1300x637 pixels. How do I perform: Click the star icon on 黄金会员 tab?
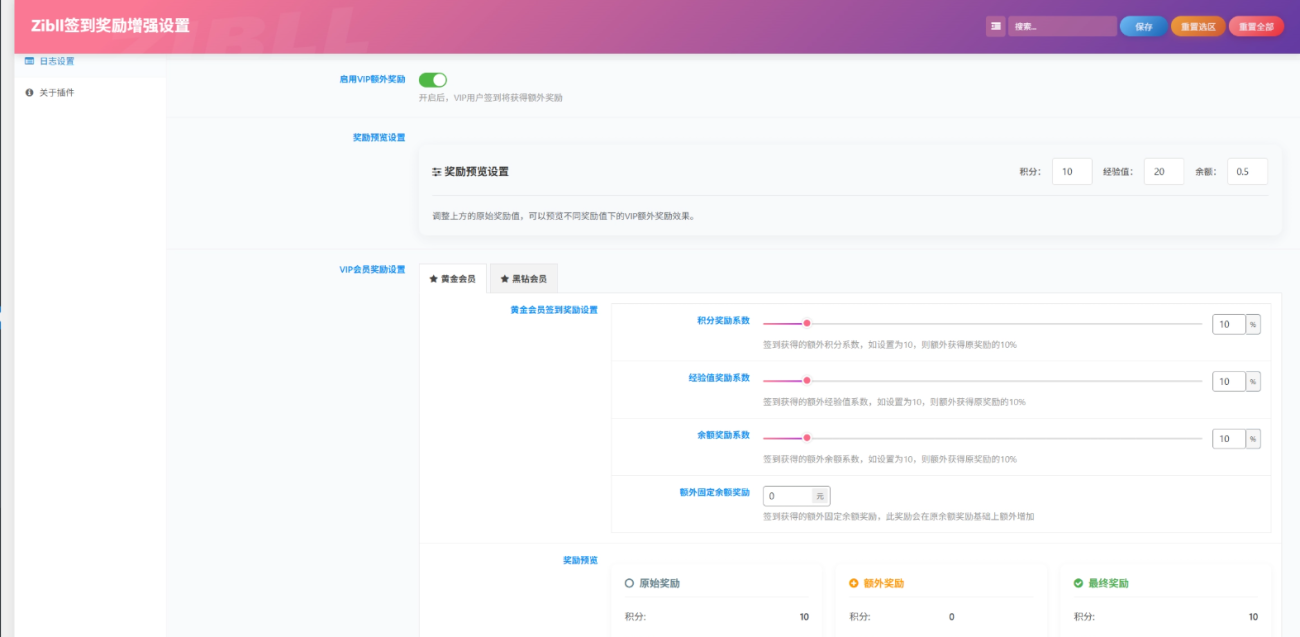[x=433, y=279]
